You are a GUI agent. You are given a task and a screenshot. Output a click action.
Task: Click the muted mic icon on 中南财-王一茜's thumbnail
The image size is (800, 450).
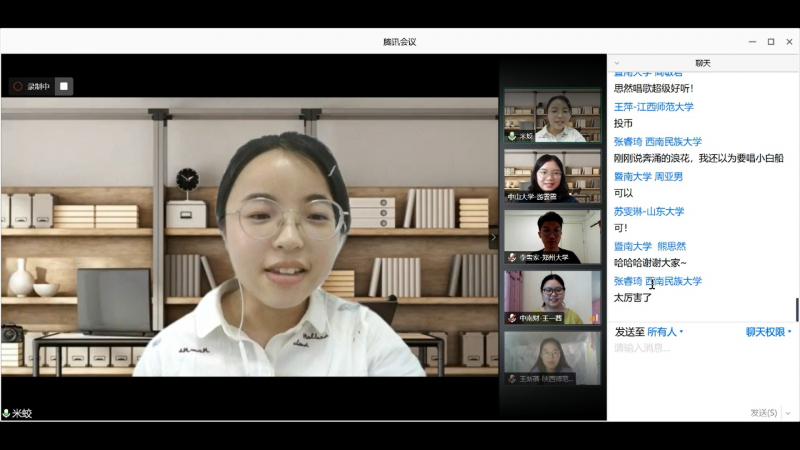pyautogui.click(x=512, y=318)
